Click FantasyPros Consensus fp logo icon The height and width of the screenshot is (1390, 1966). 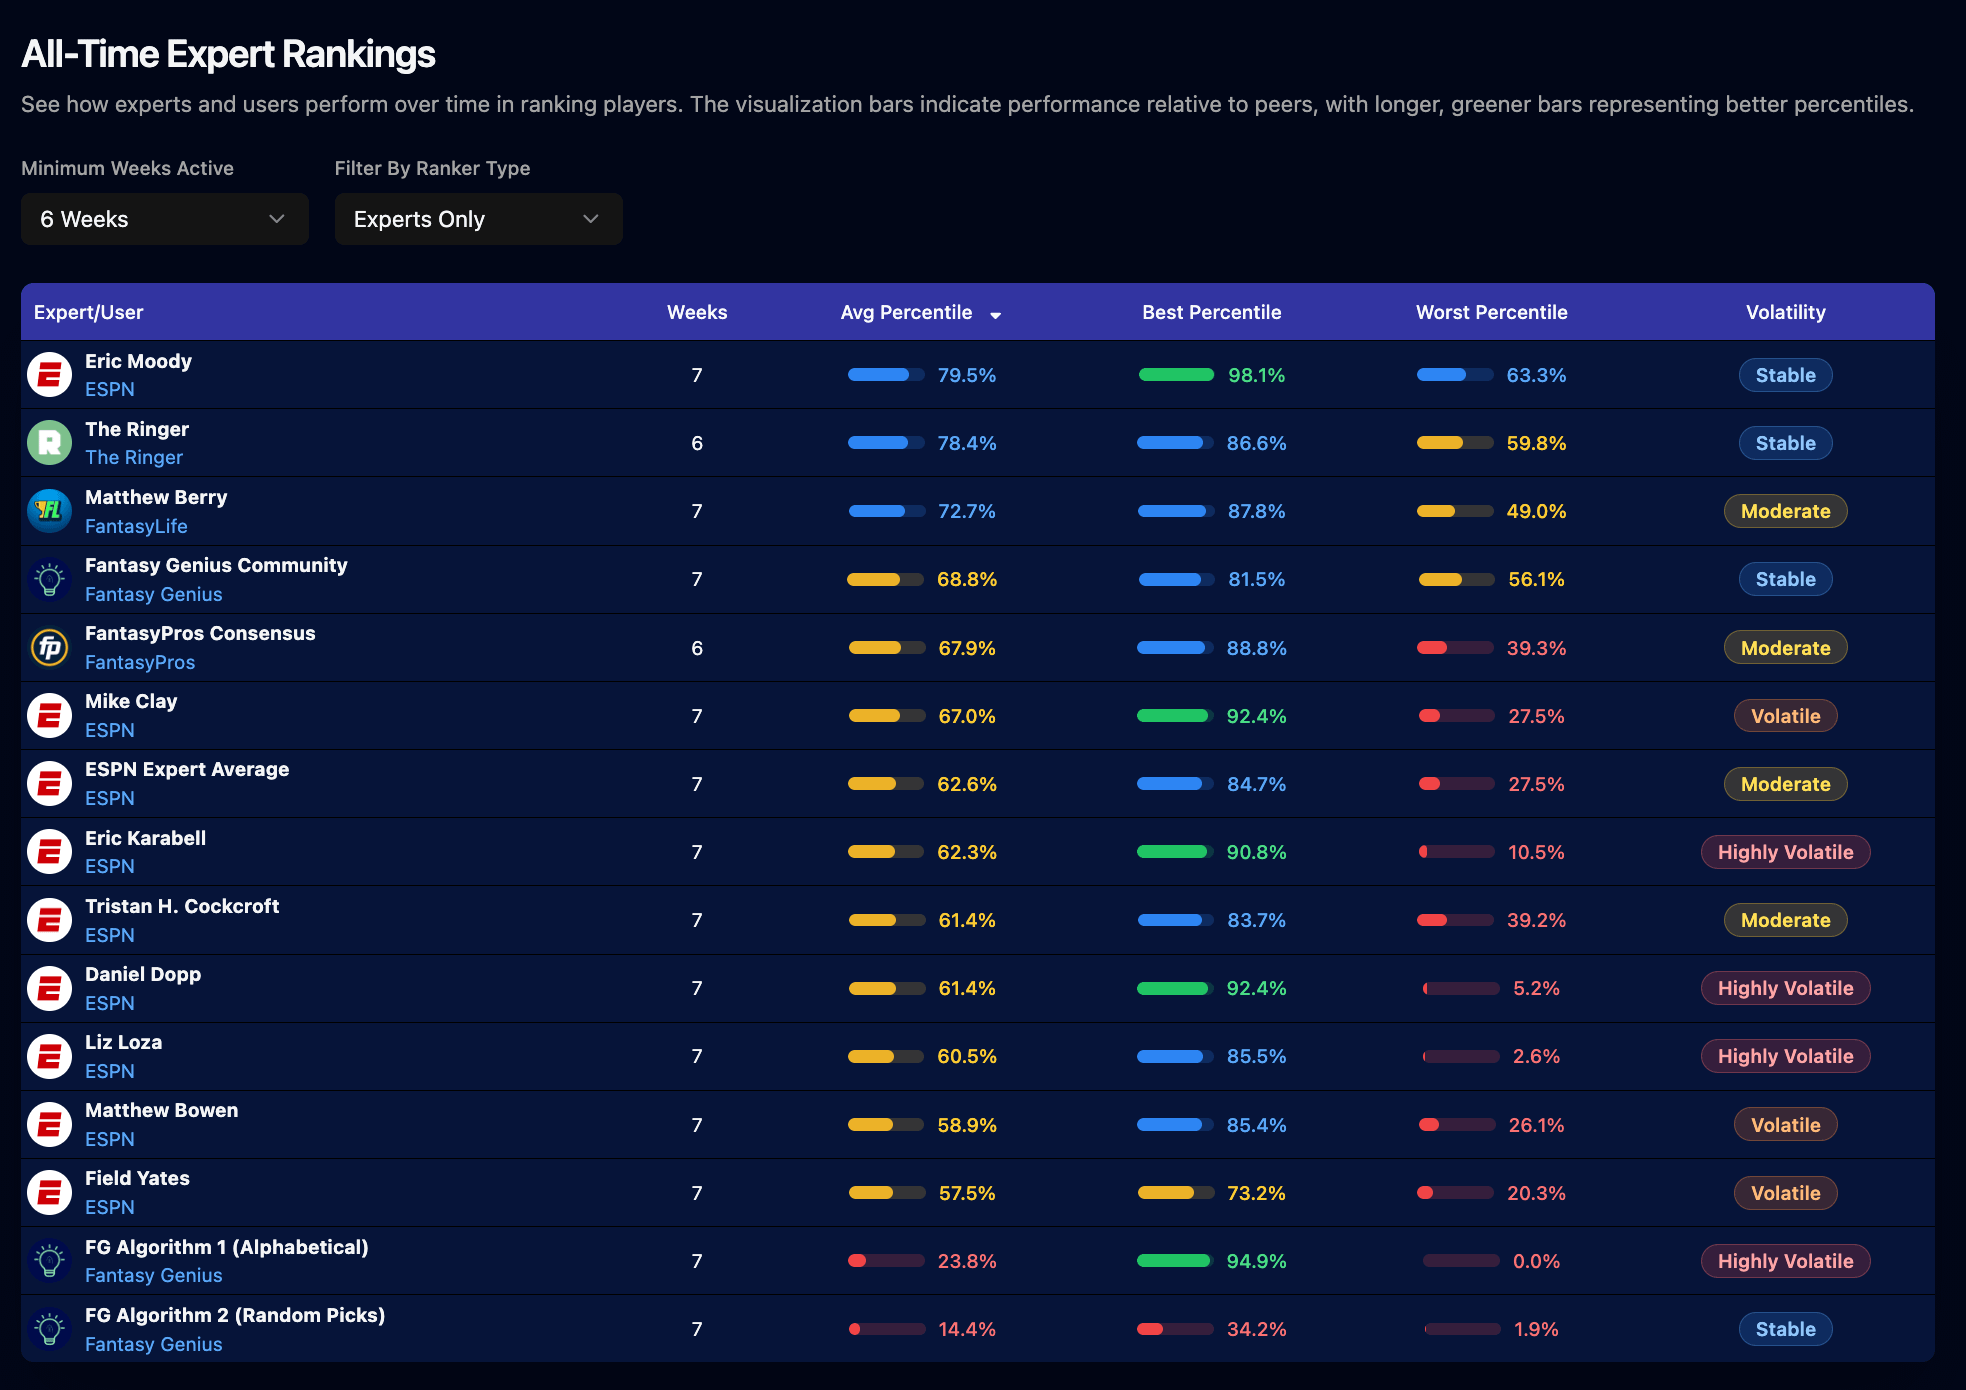(49, 648)
